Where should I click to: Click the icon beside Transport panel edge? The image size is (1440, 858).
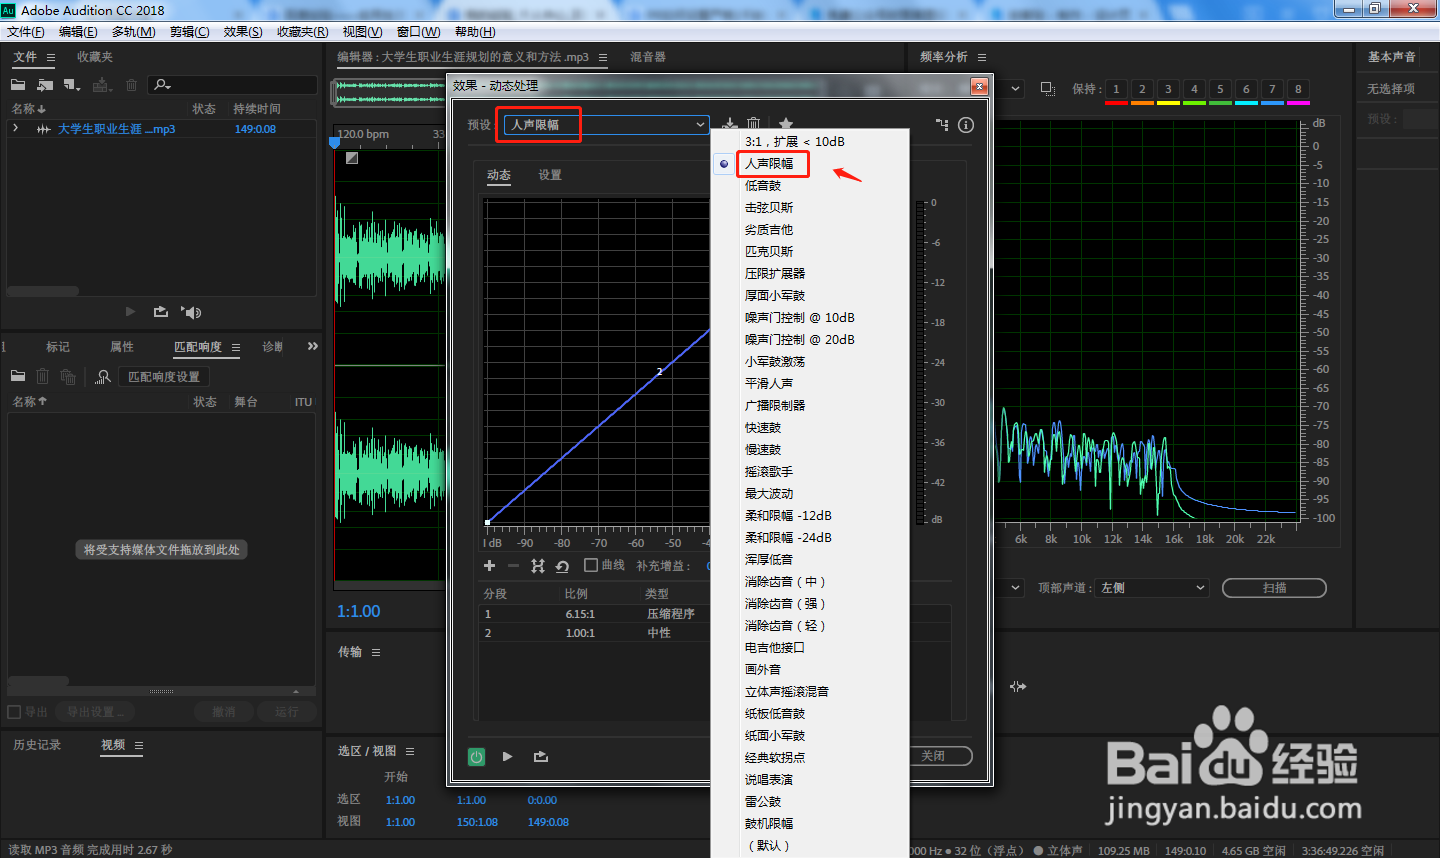(1018, 686)
